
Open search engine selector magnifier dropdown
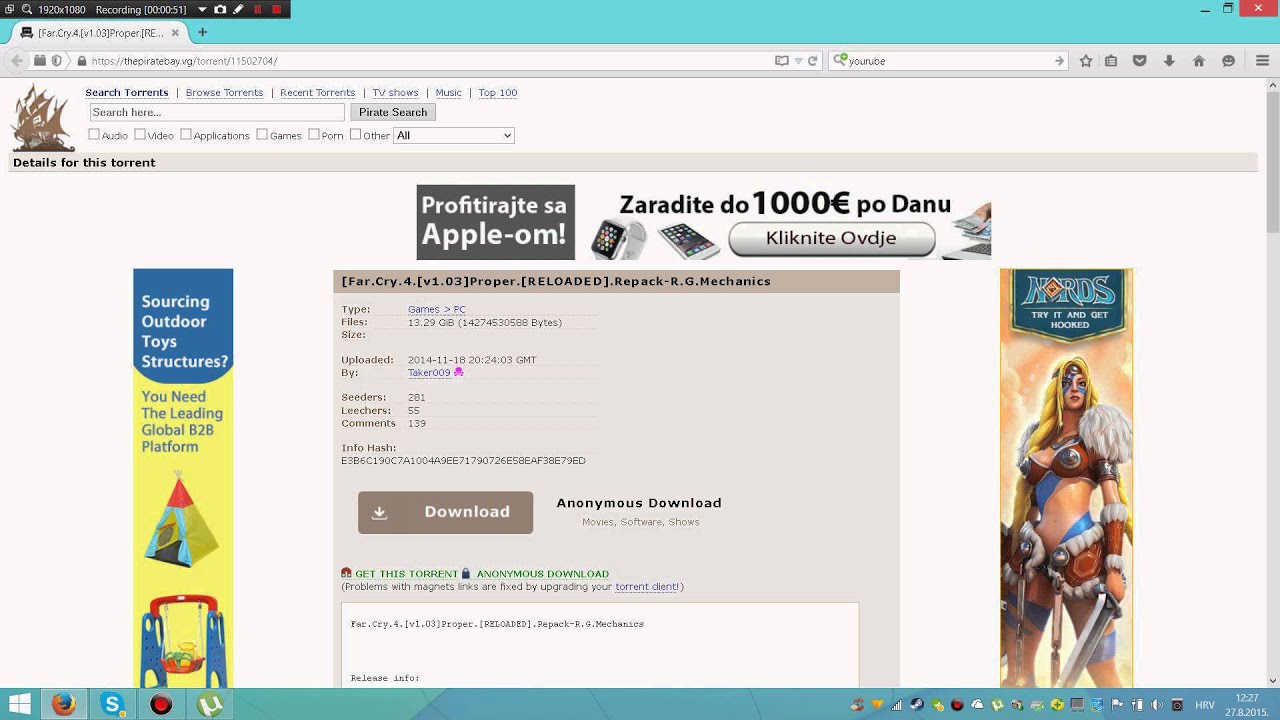click(x=840, y=61)
